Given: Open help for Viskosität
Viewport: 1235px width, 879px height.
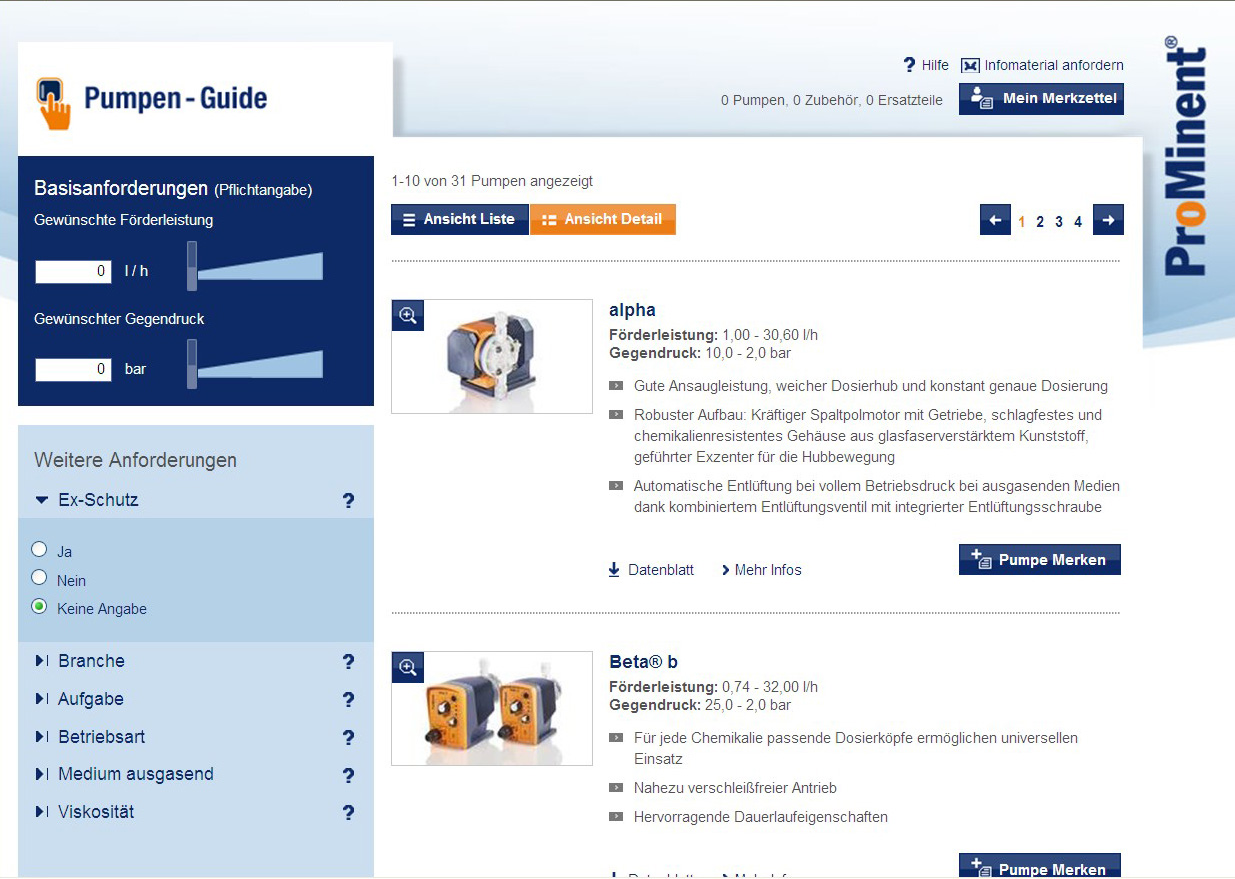Looking at the screenshot, I should coord(348,813).
